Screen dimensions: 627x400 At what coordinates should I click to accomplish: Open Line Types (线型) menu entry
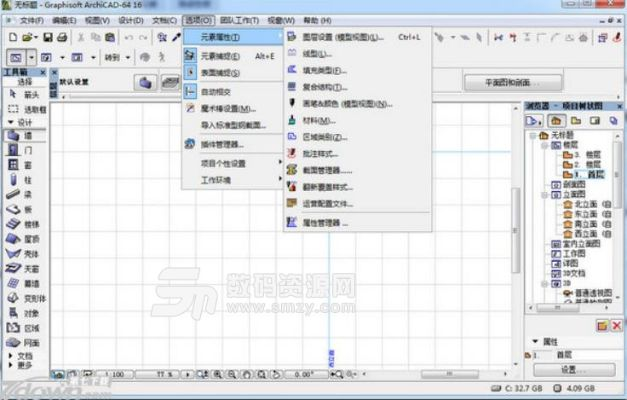tap(357, 54)
